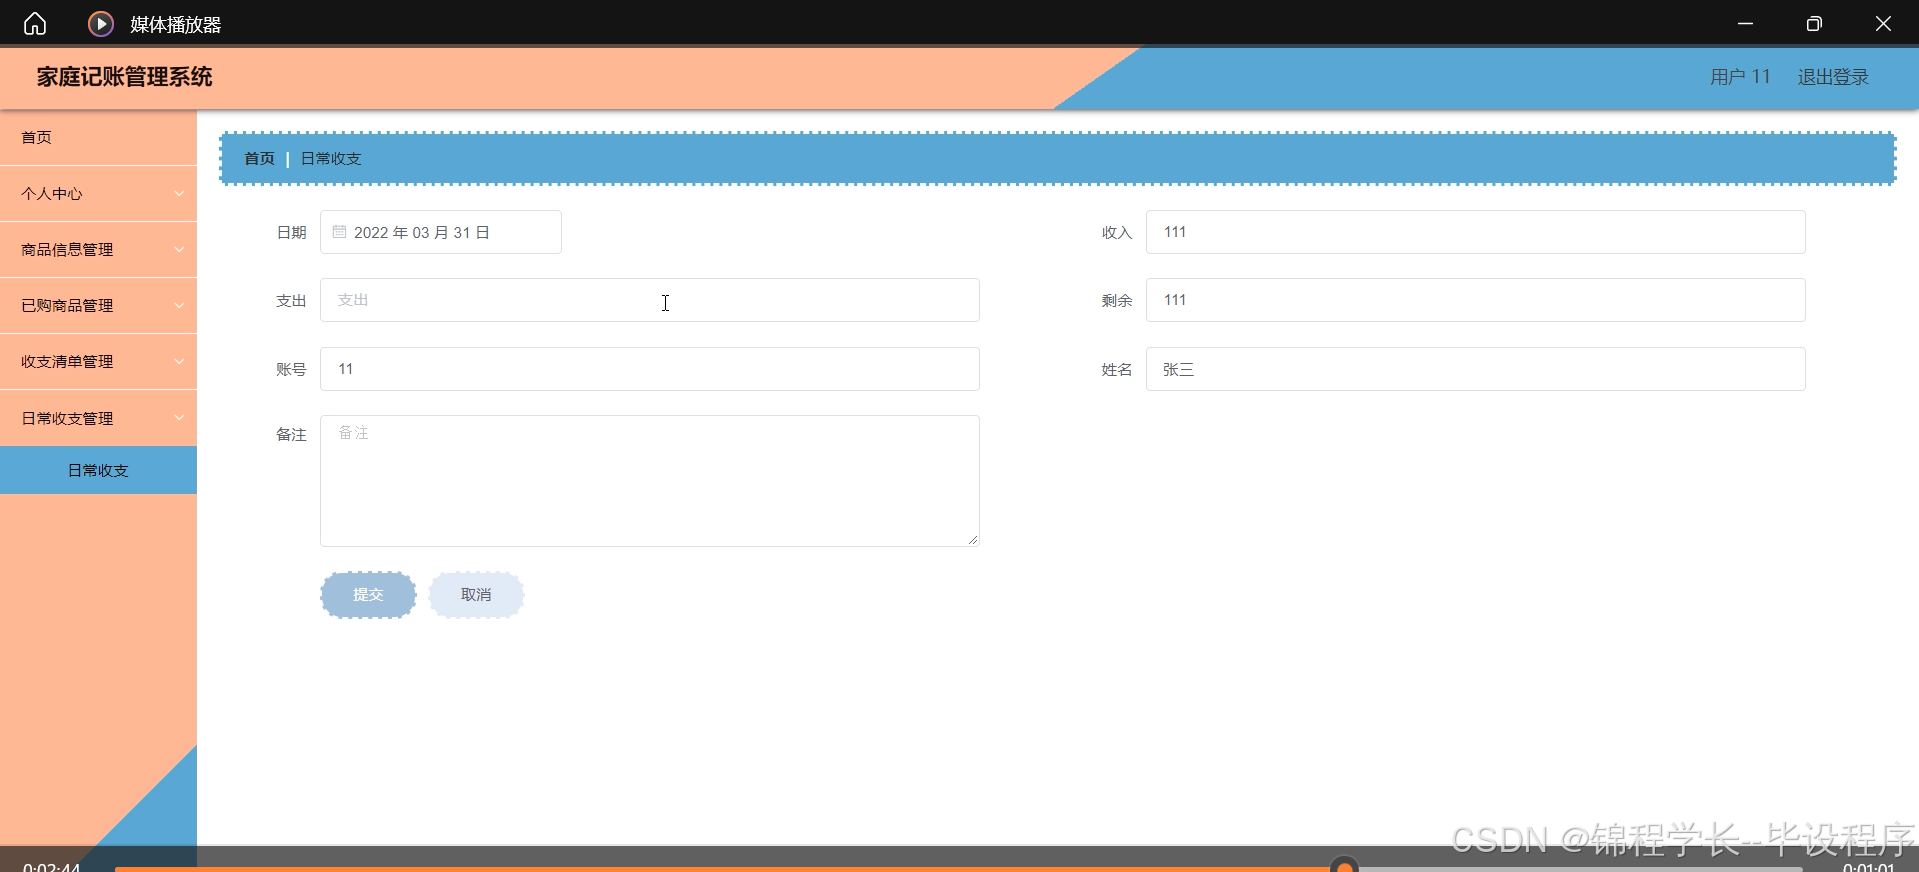Screen dimensions: 1919x872
Task: Click the 备注 textarea resize handle
Action: click(x=972, y=539)
